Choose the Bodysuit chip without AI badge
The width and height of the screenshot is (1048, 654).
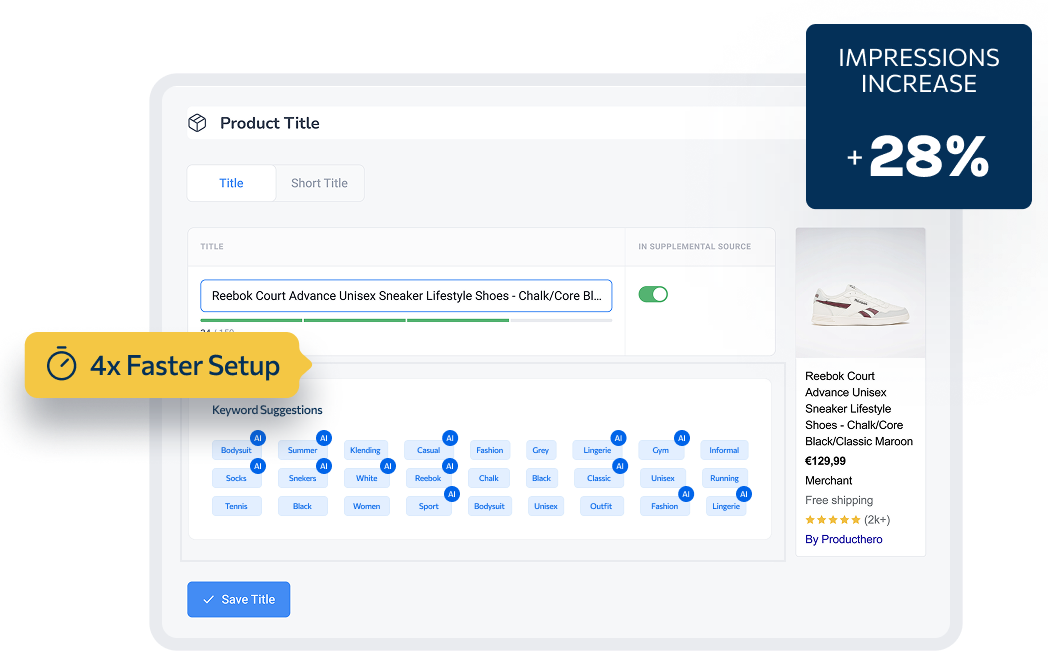tap(489, 506)
